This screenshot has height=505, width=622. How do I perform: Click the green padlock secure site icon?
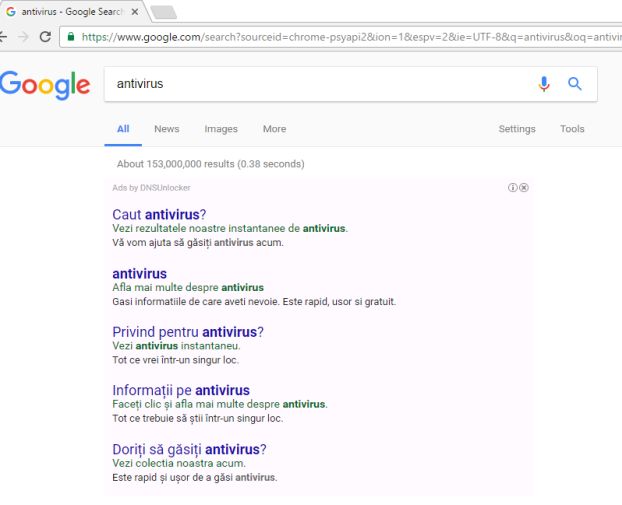click(x=71, y=36)
